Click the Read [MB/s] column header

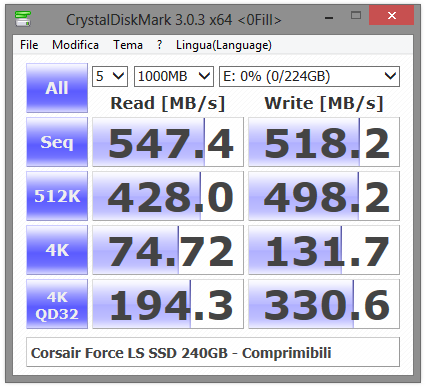(x=168, y=103)
